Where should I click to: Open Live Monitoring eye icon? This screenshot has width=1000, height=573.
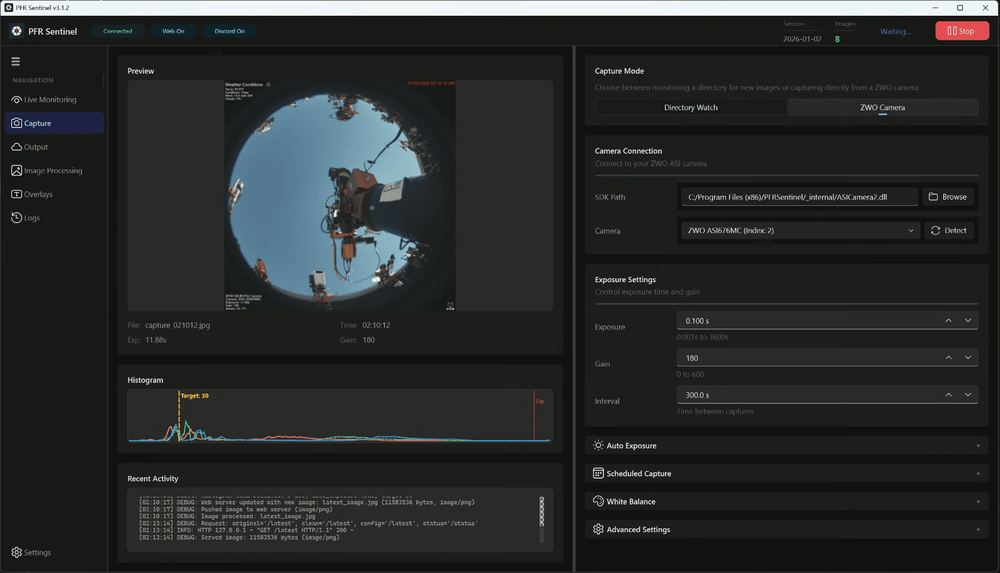(17, 100)
